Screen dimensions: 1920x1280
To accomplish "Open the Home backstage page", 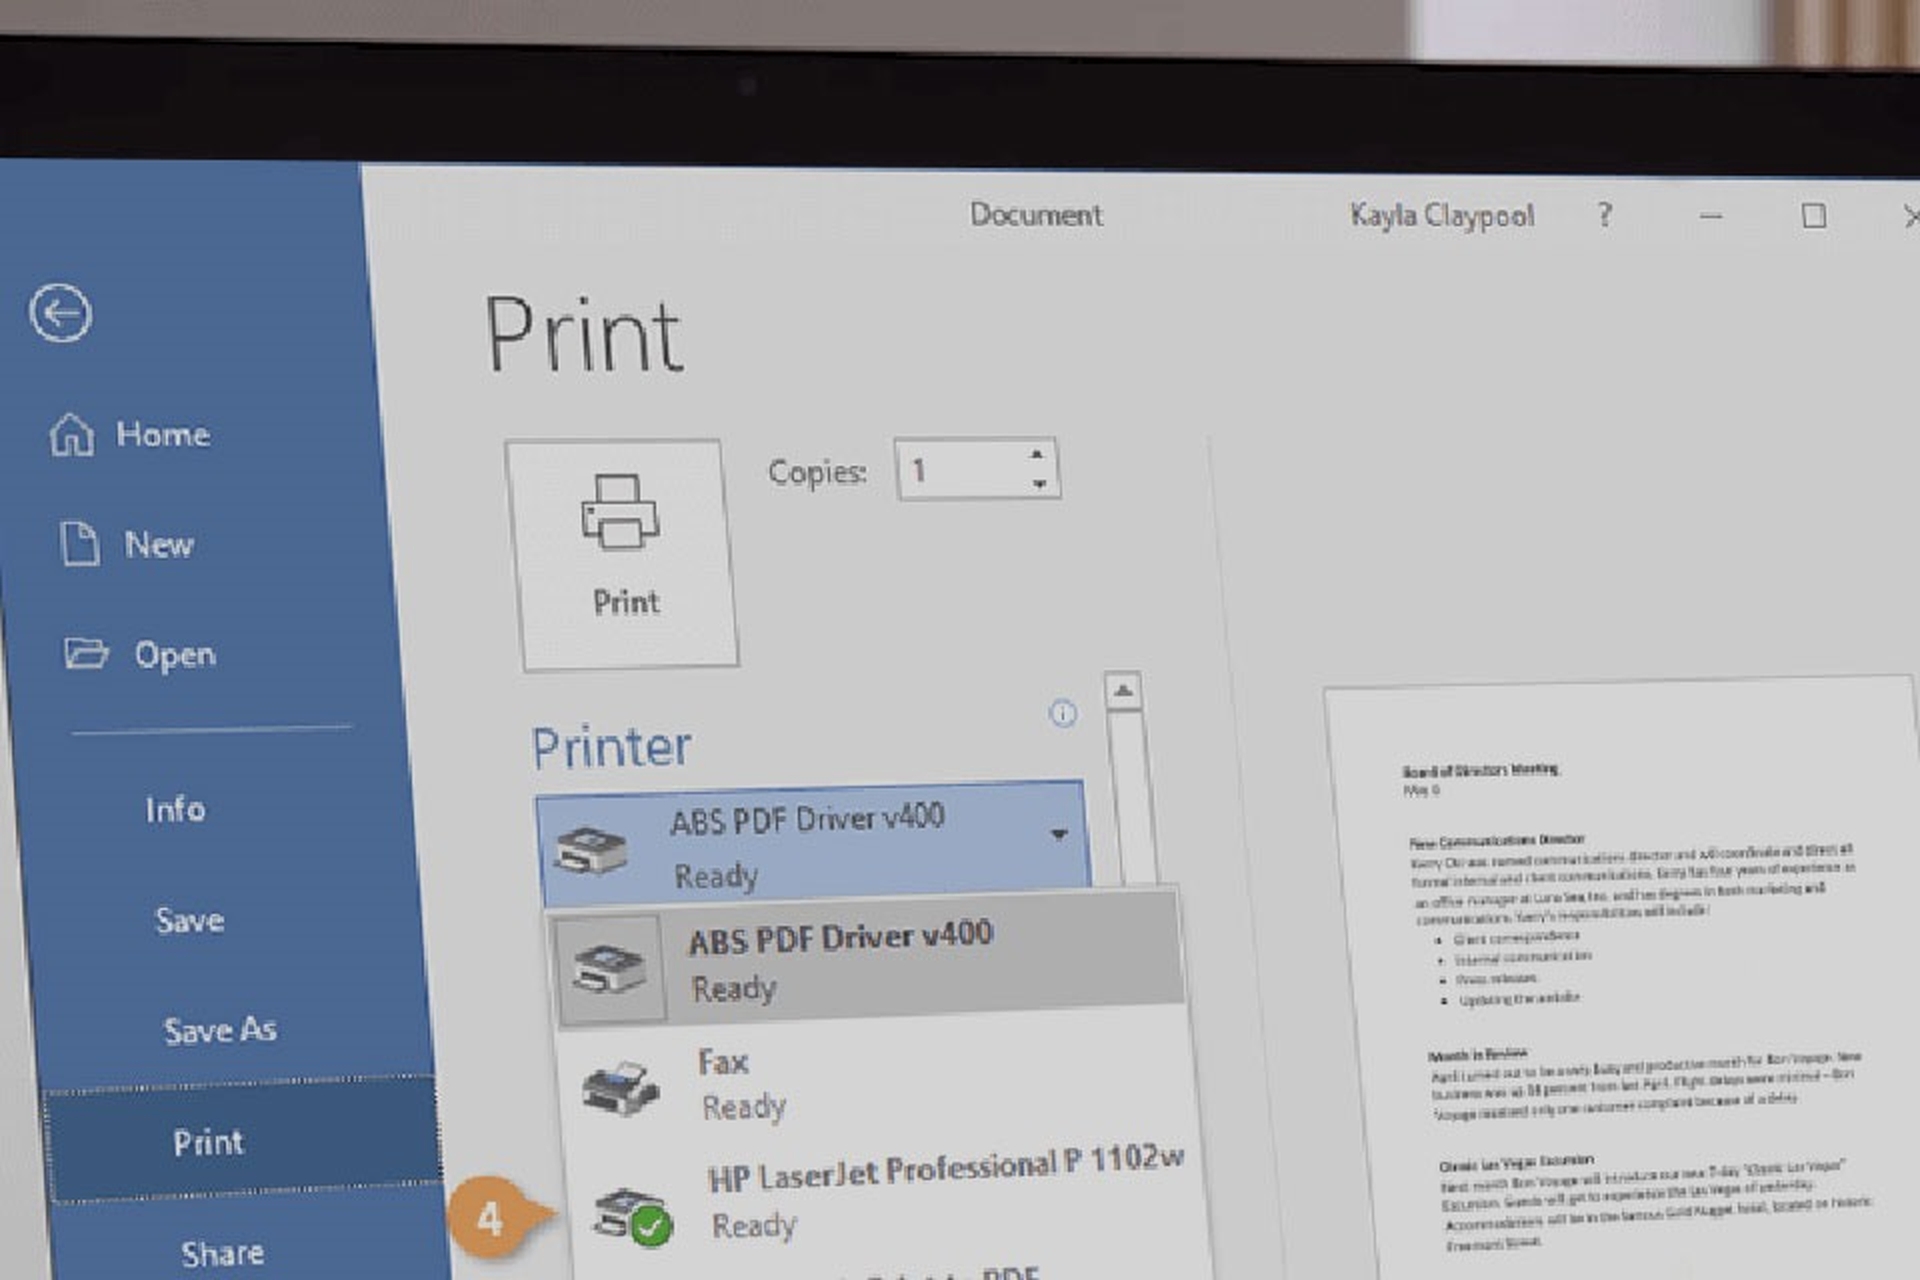I will coord(130,435).
